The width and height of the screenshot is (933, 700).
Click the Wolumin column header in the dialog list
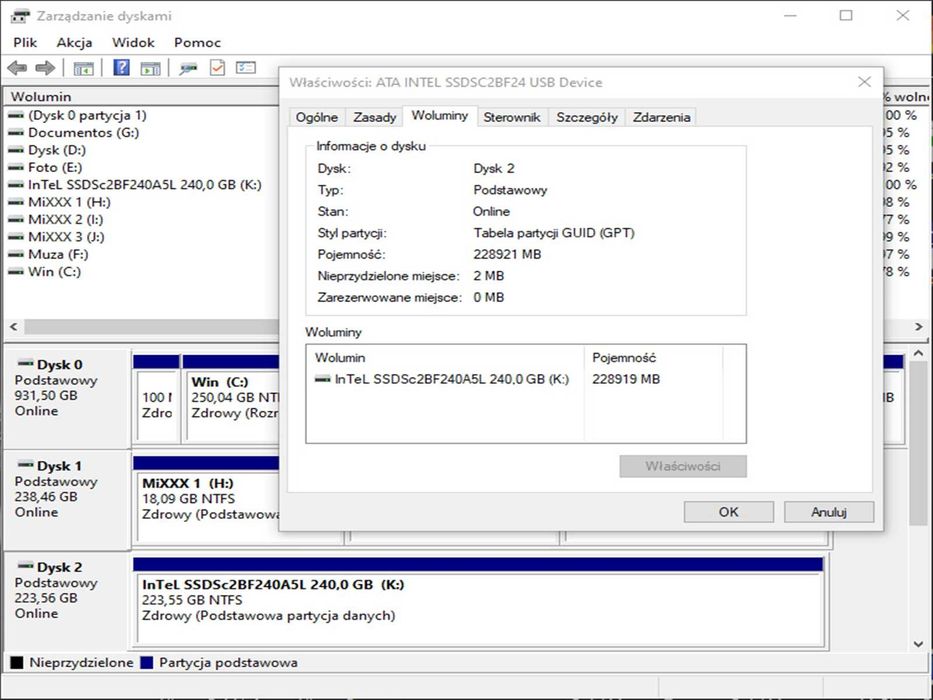point(445,358)
